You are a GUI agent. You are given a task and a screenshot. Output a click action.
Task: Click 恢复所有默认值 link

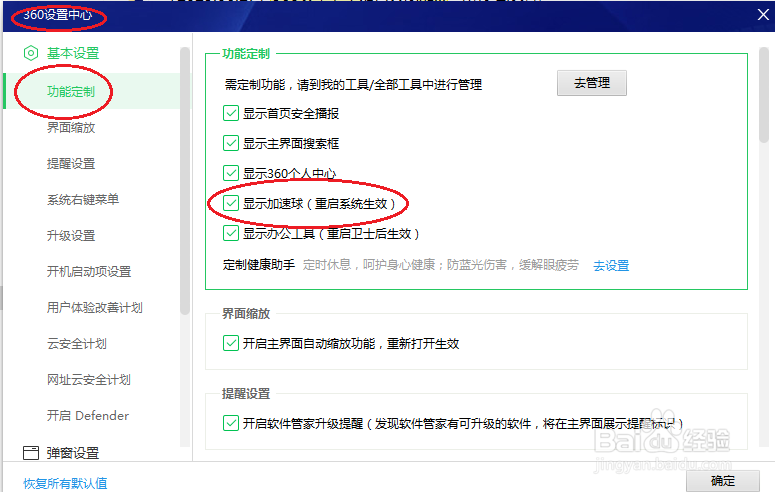(x=65, y=483)
